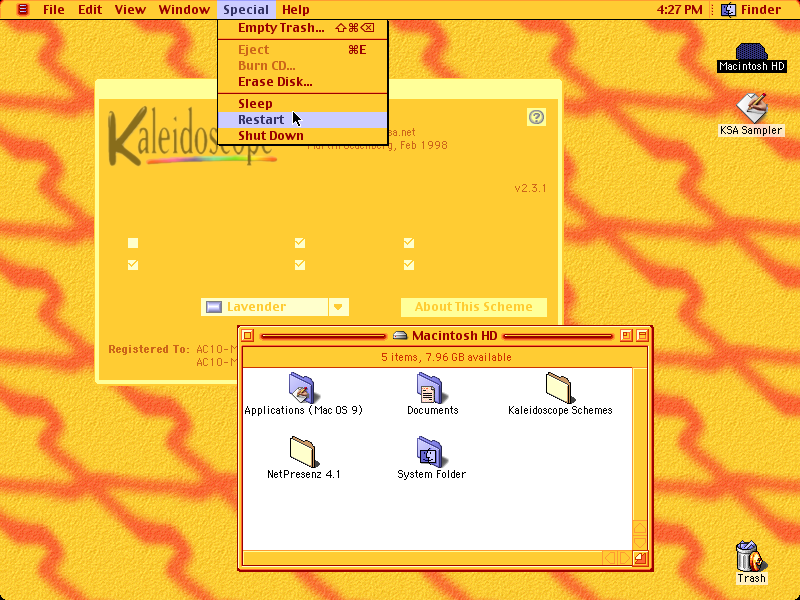Select the System Folder icon
800x600 pixels.
tap(430, 452)
